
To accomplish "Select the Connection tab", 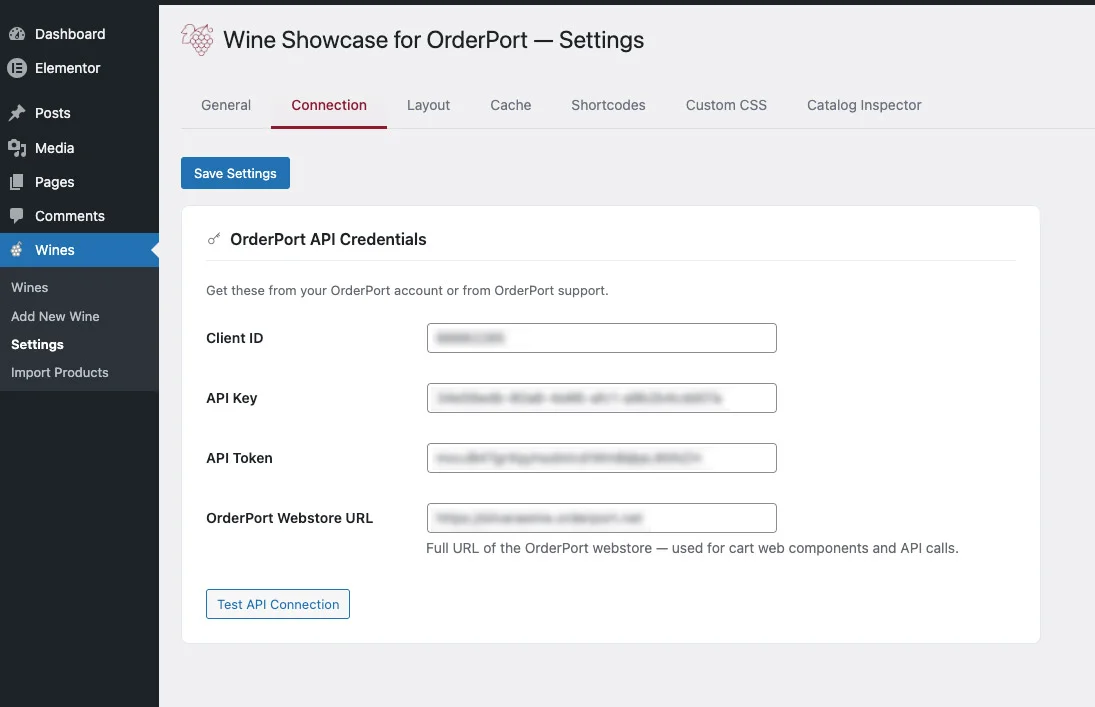I will (329, 105).
